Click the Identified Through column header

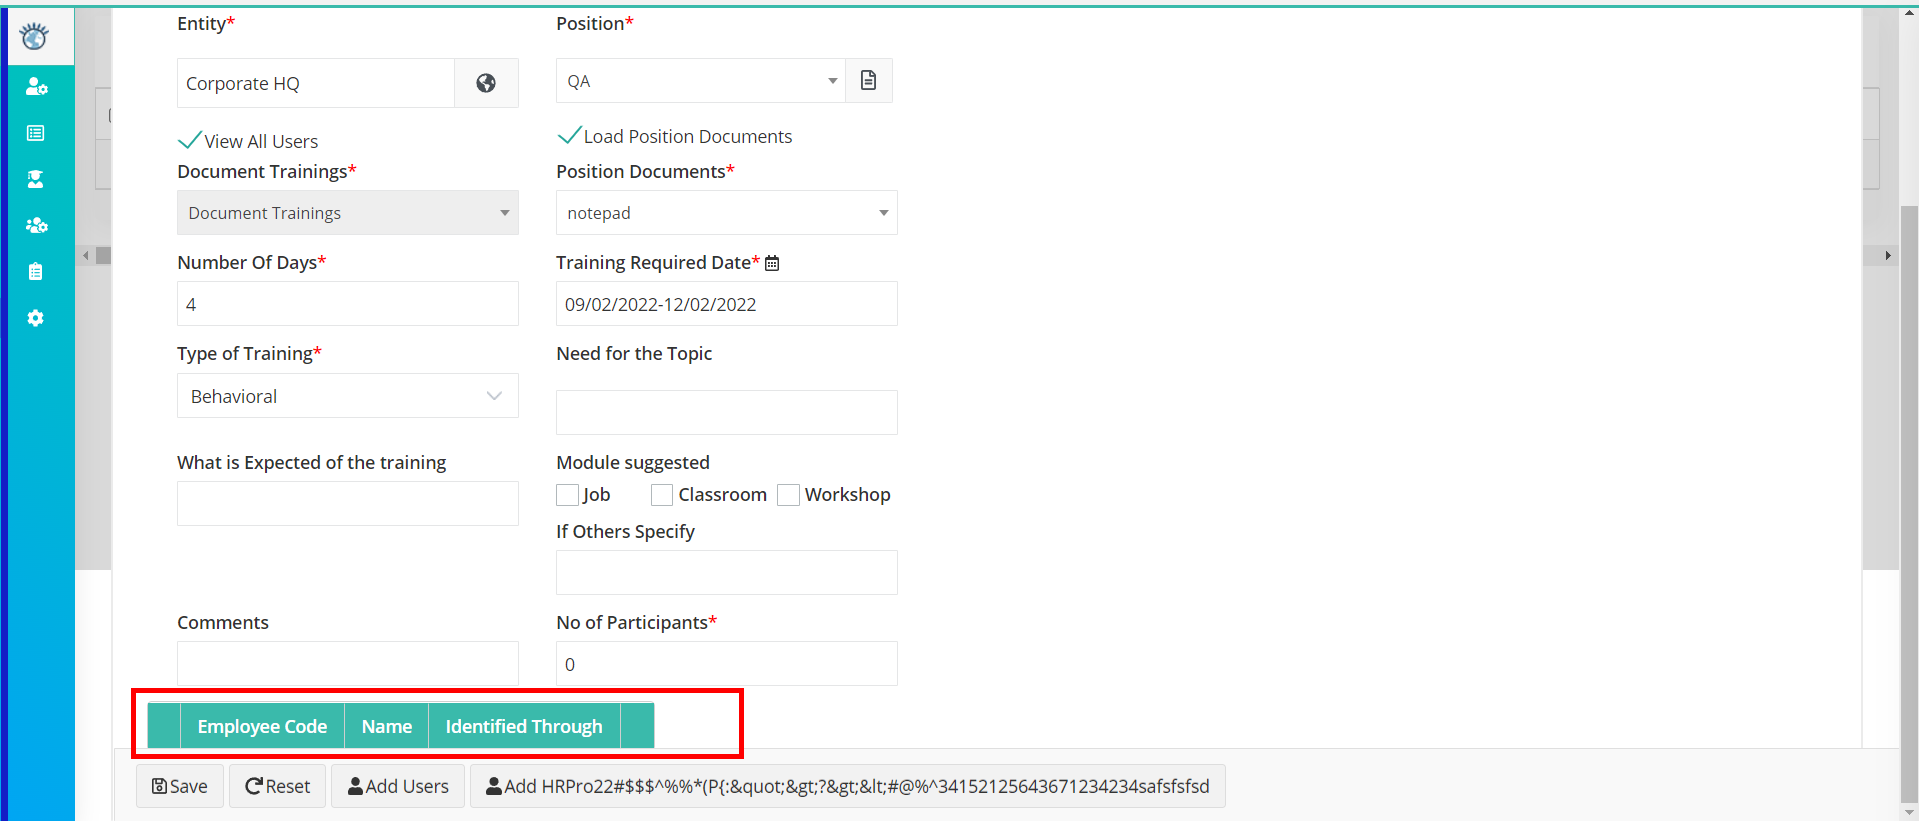coord(524,726)
